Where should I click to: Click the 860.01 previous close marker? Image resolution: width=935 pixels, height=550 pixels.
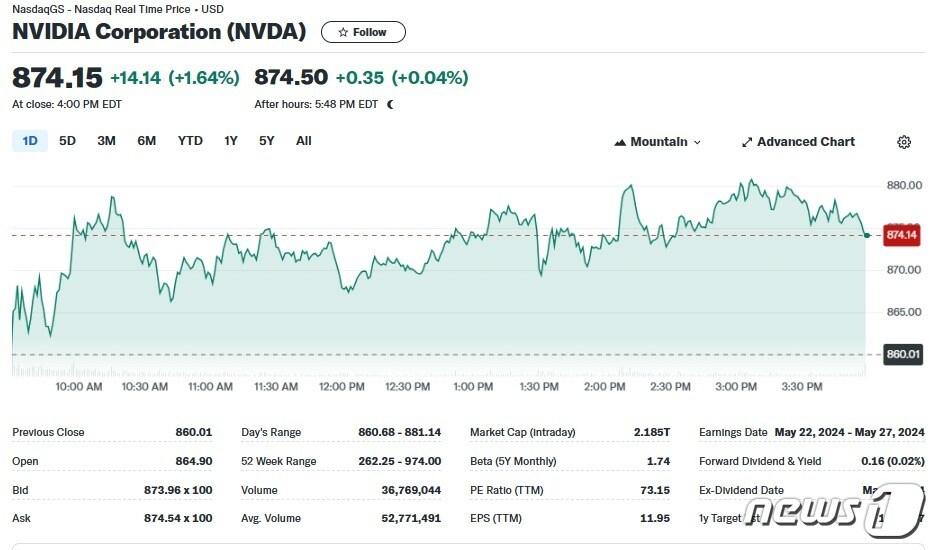click(x=902, y=354)
